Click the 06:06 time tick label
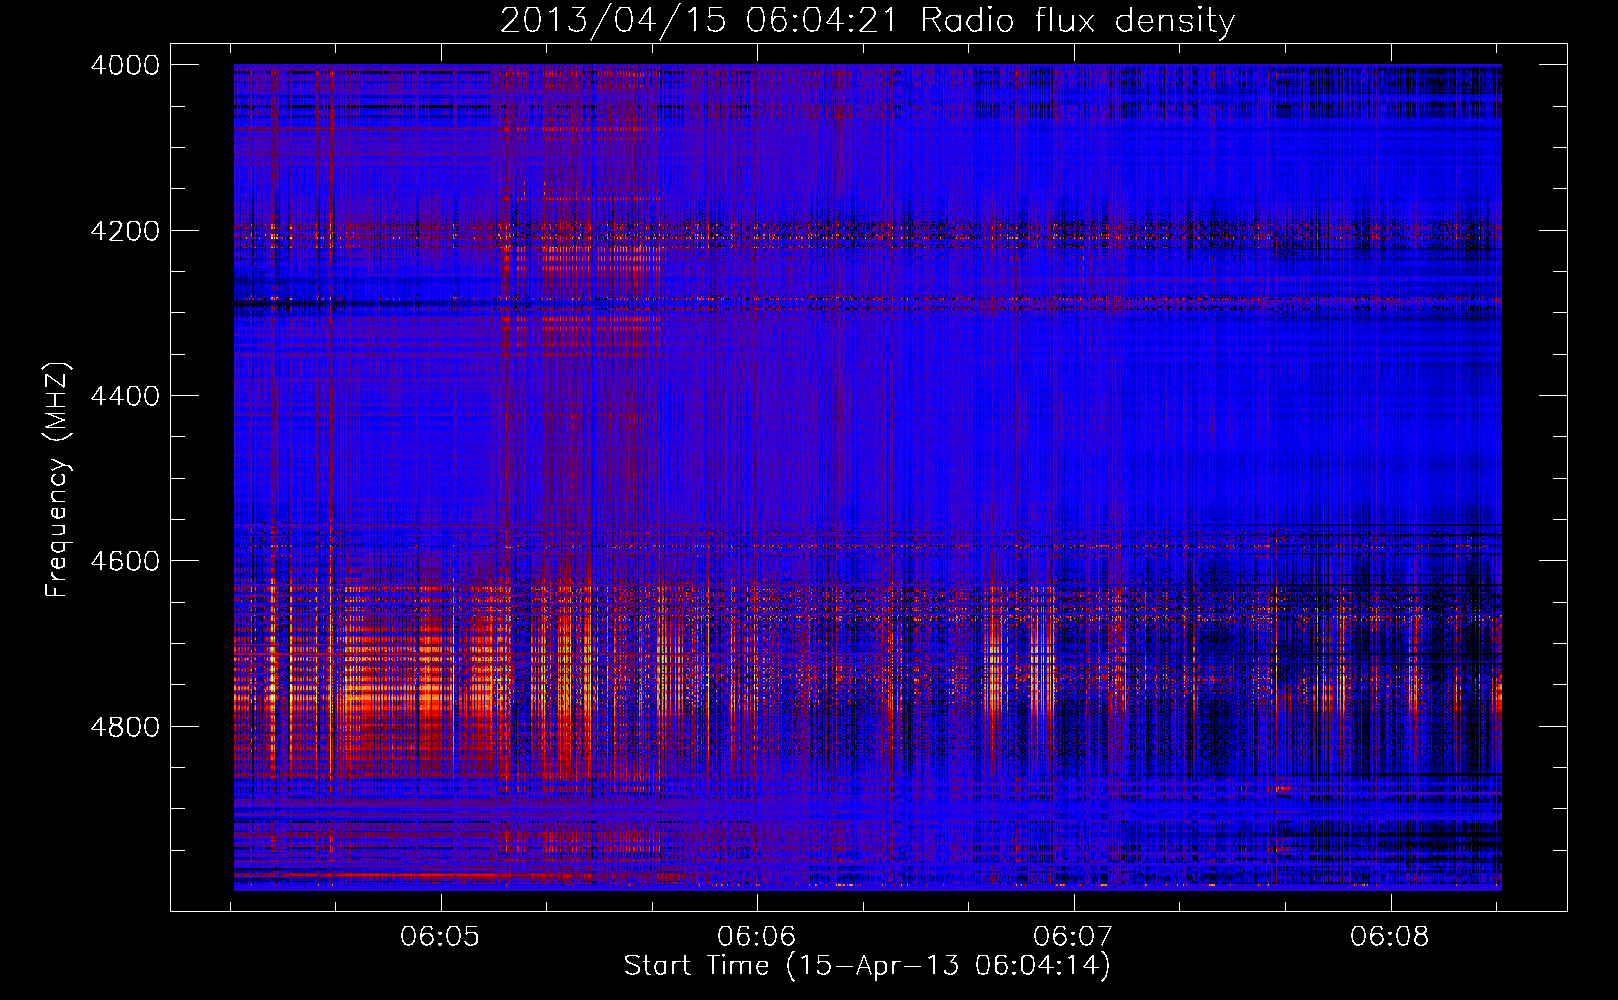The height and width of the screenshot is (1000, 1618). [x=757, y=937]
